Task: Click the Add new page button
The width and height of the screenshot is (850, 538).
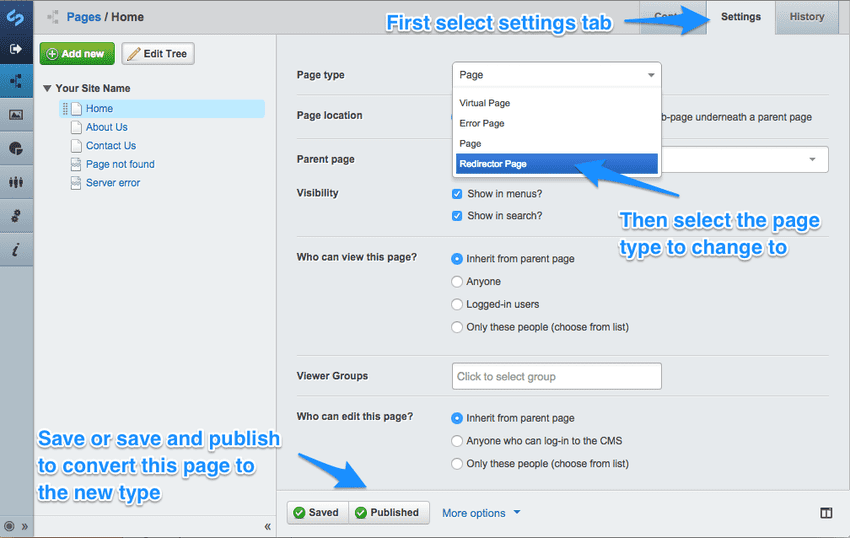Action: click(77, 54)
